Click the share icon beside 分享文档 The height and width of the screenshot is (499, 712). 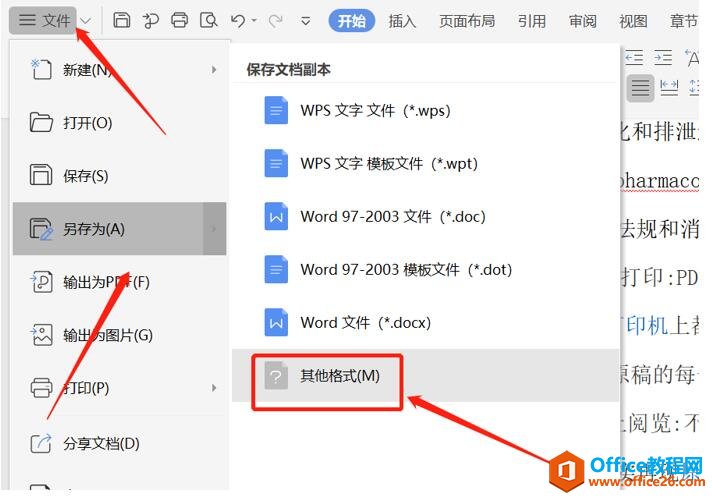41,443
